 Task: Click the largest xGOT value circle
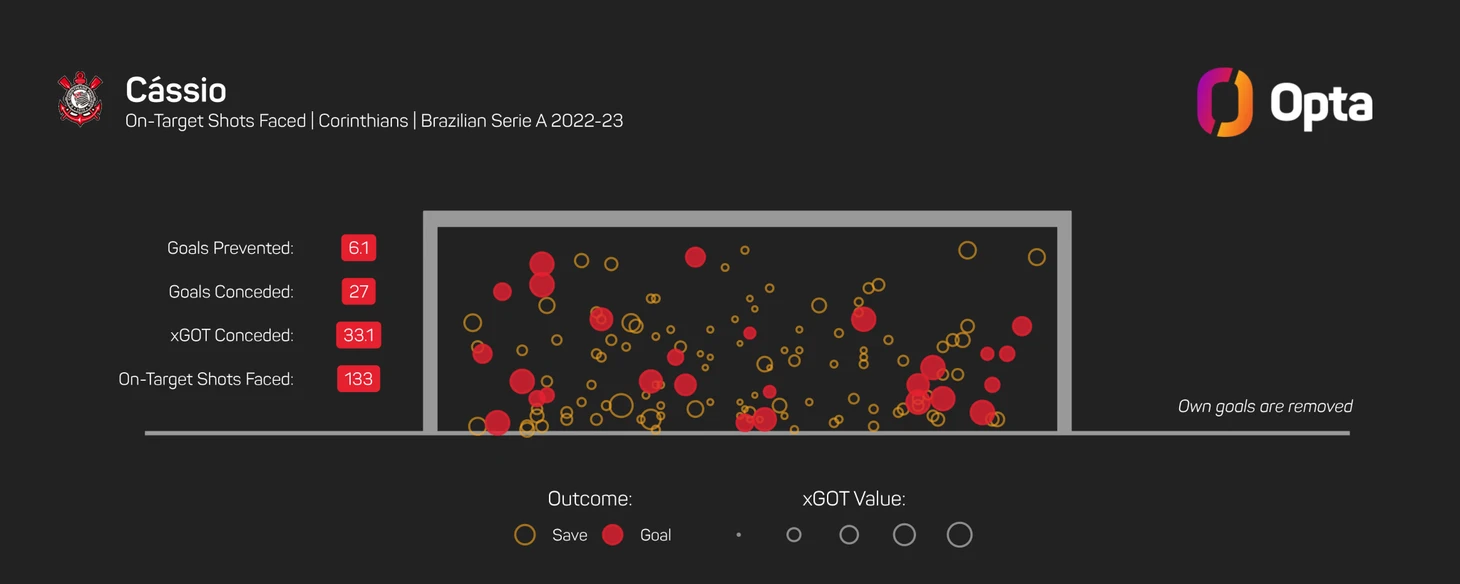pyautogui.click(x=959, y=535)
